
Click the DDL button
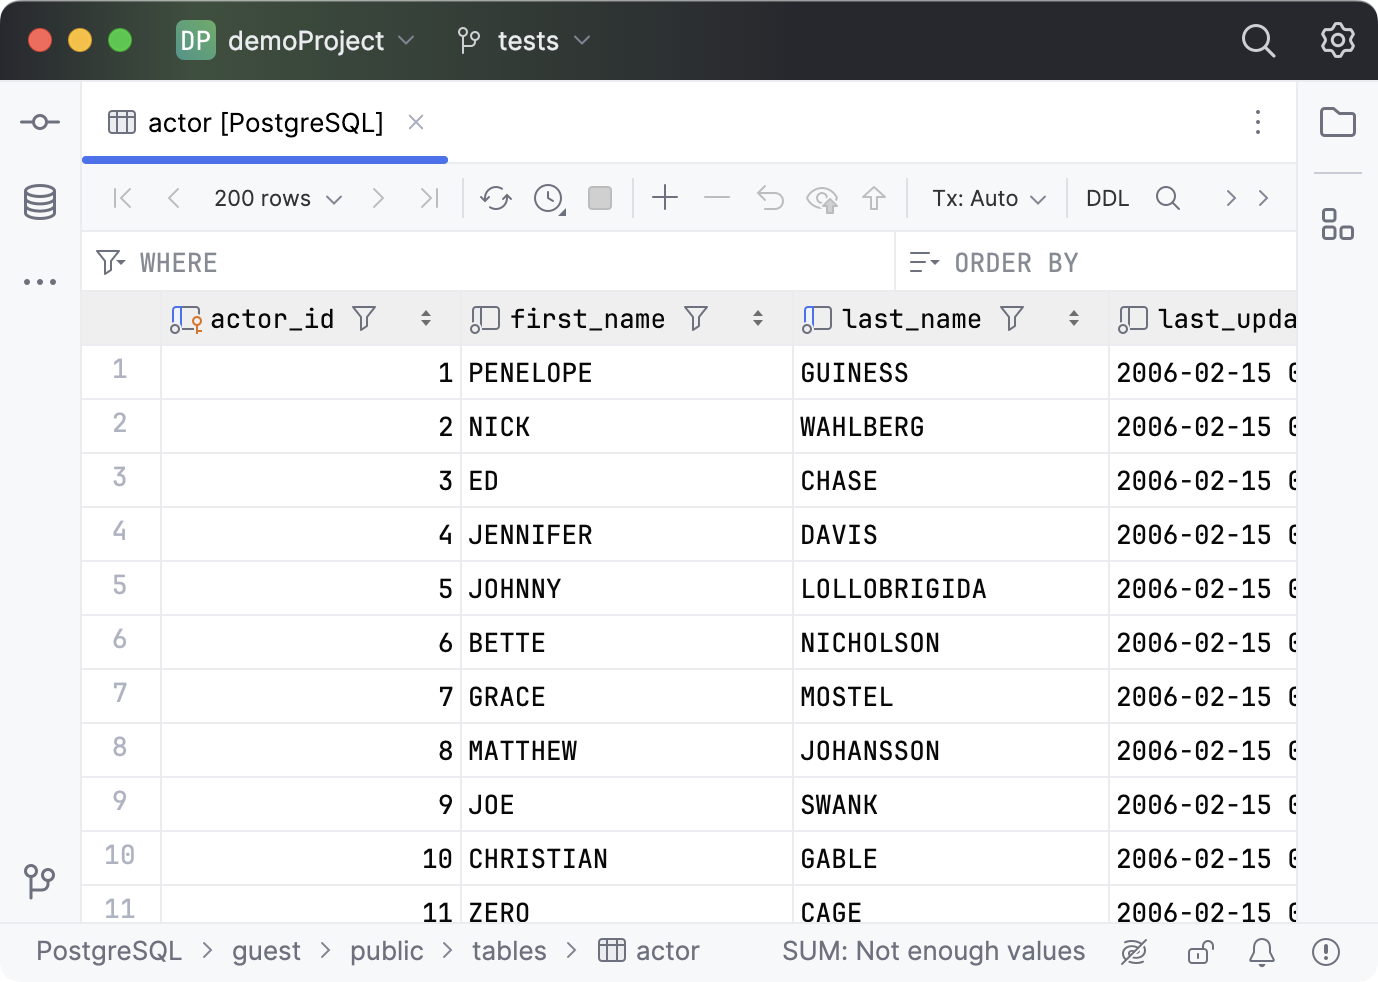1107,198
